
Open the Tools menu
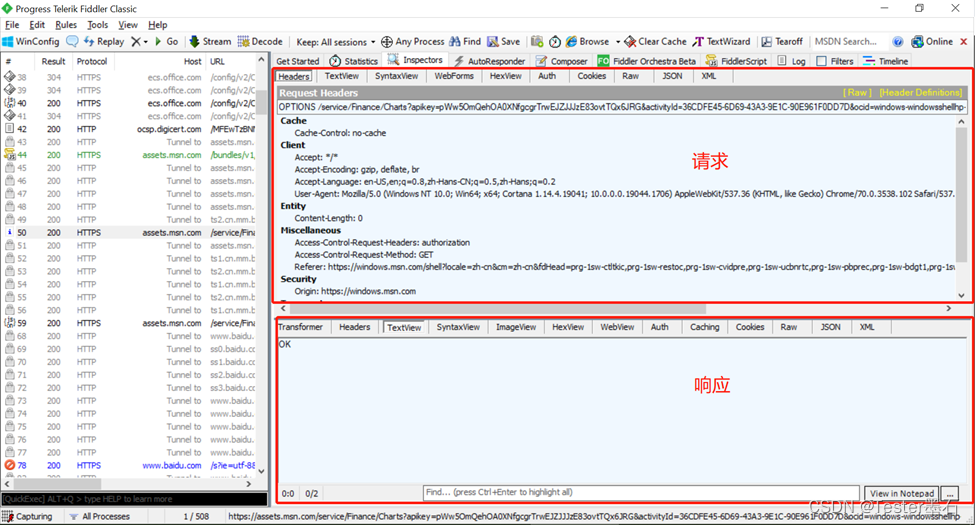pos(98,25)
